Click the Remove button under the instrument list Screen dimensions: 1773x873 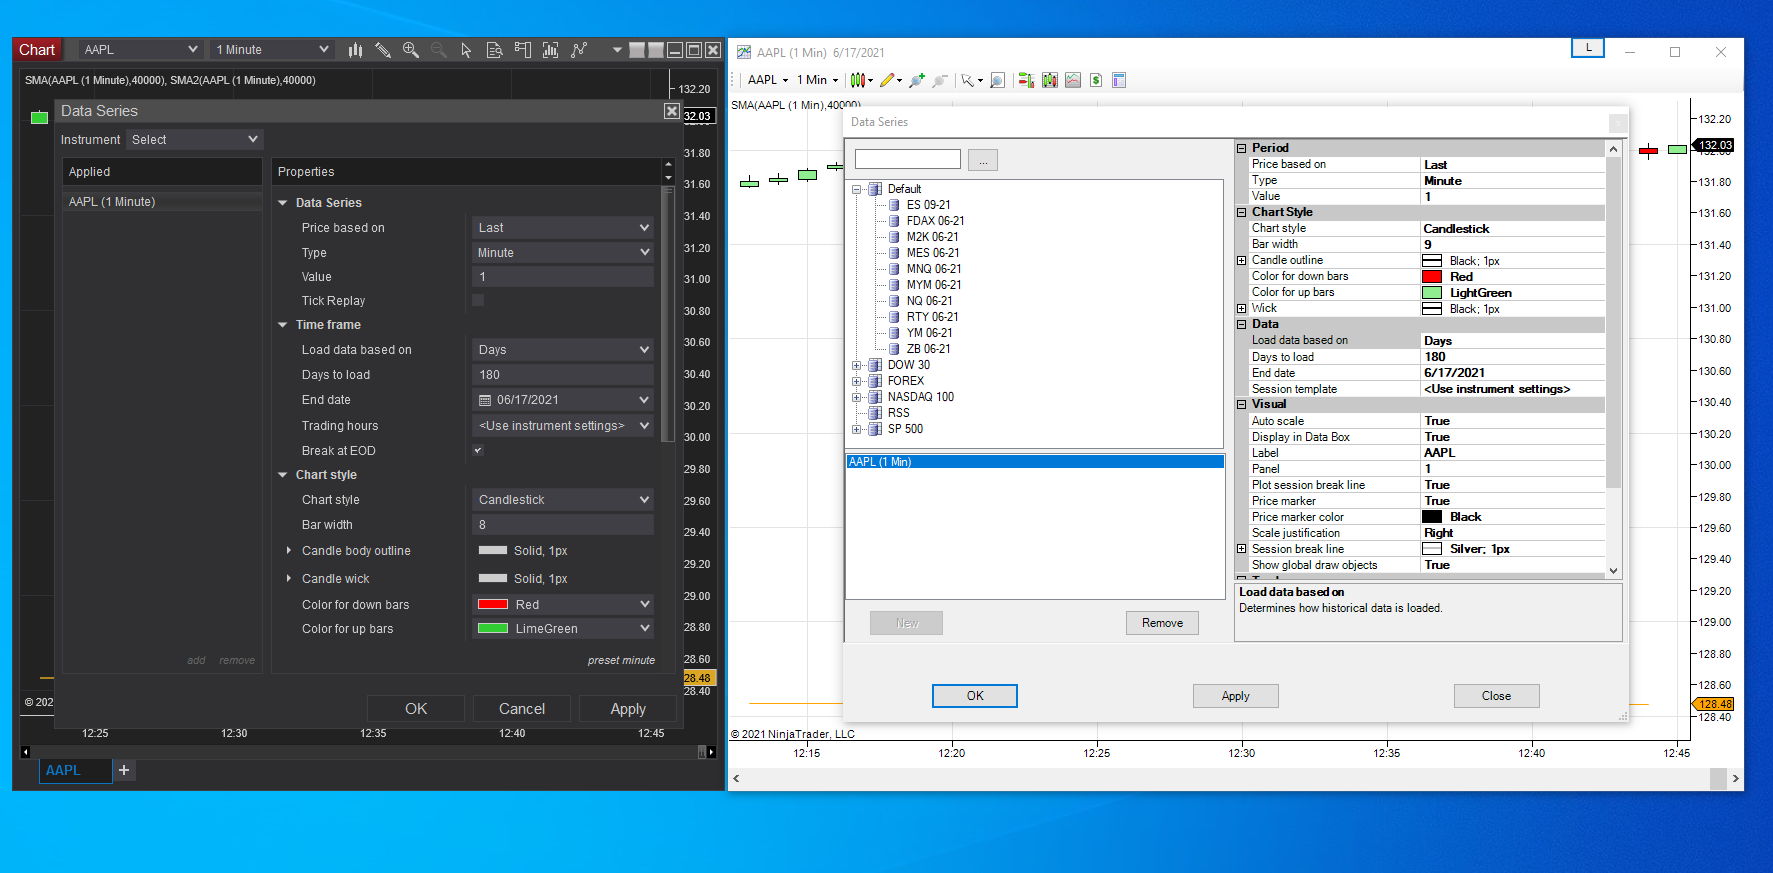1162,623
